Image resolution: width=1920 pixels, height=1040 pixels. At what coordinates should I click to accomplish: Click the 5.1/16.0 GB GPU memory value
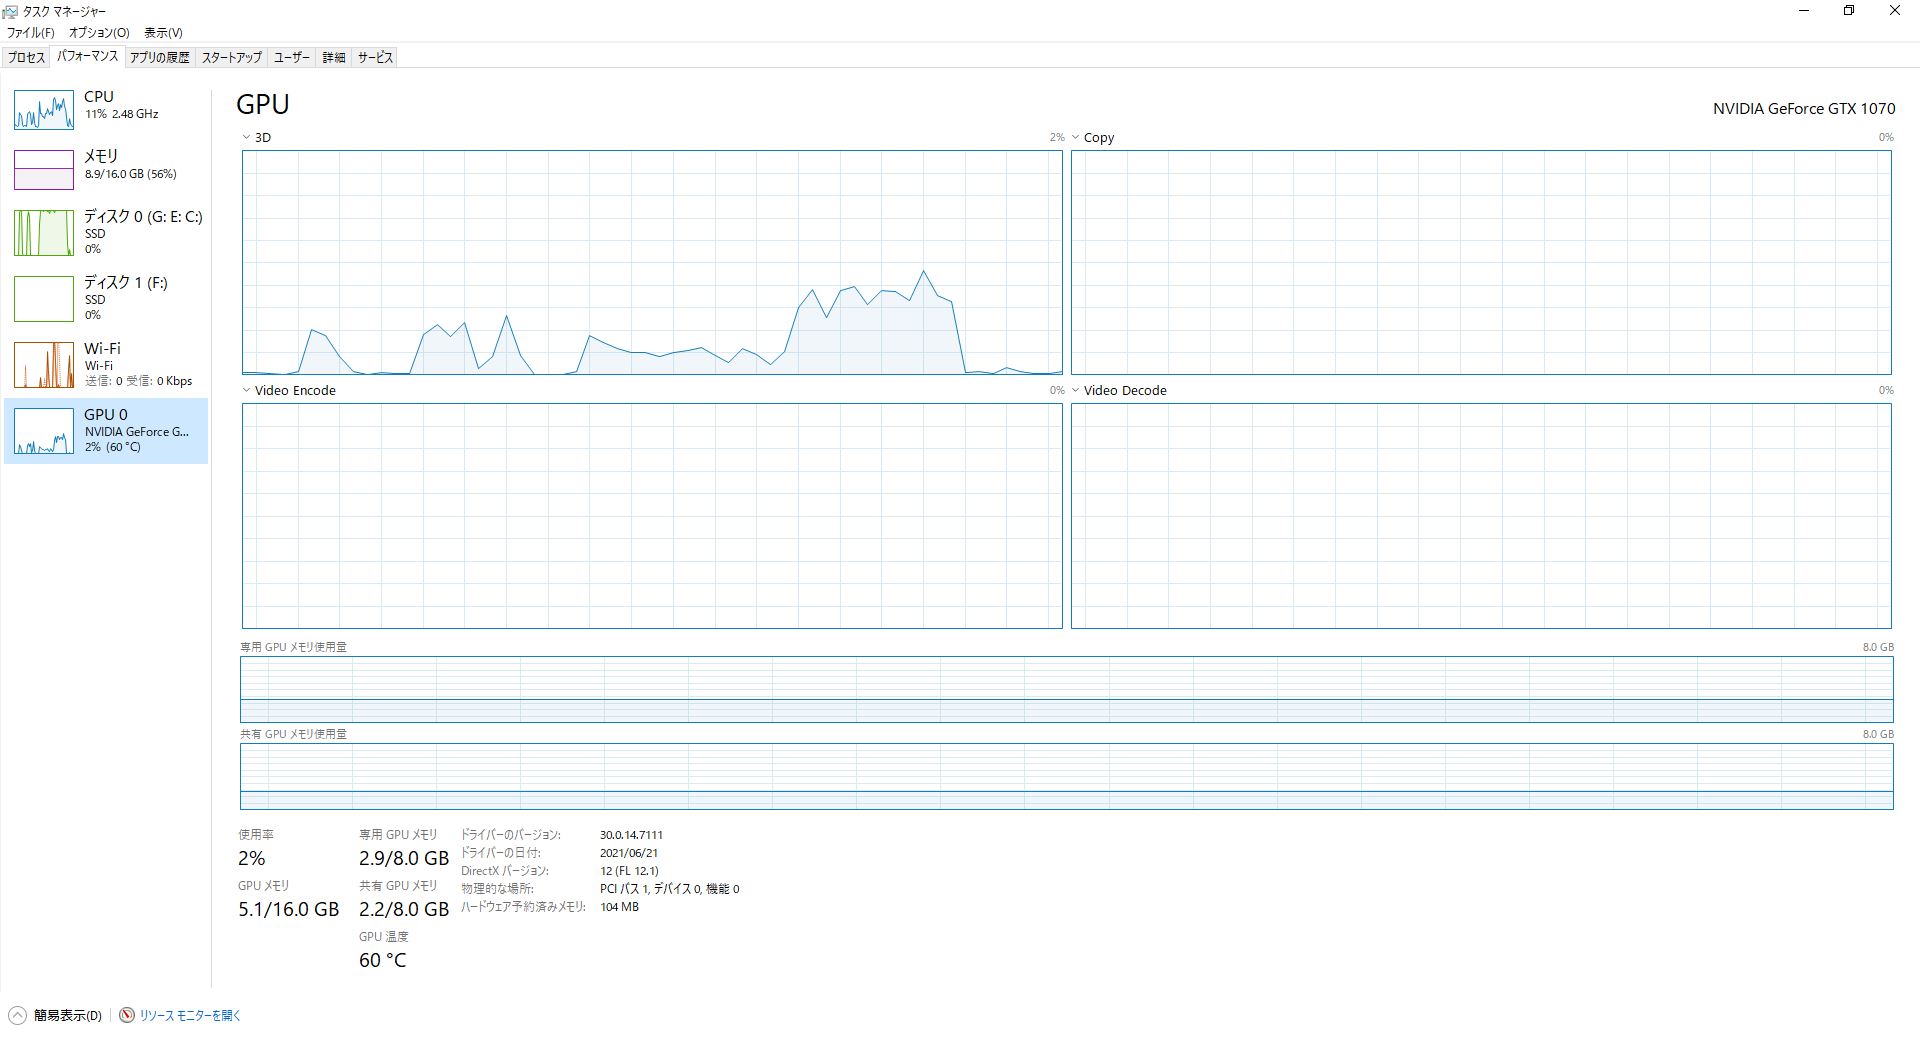coord(289,910)
